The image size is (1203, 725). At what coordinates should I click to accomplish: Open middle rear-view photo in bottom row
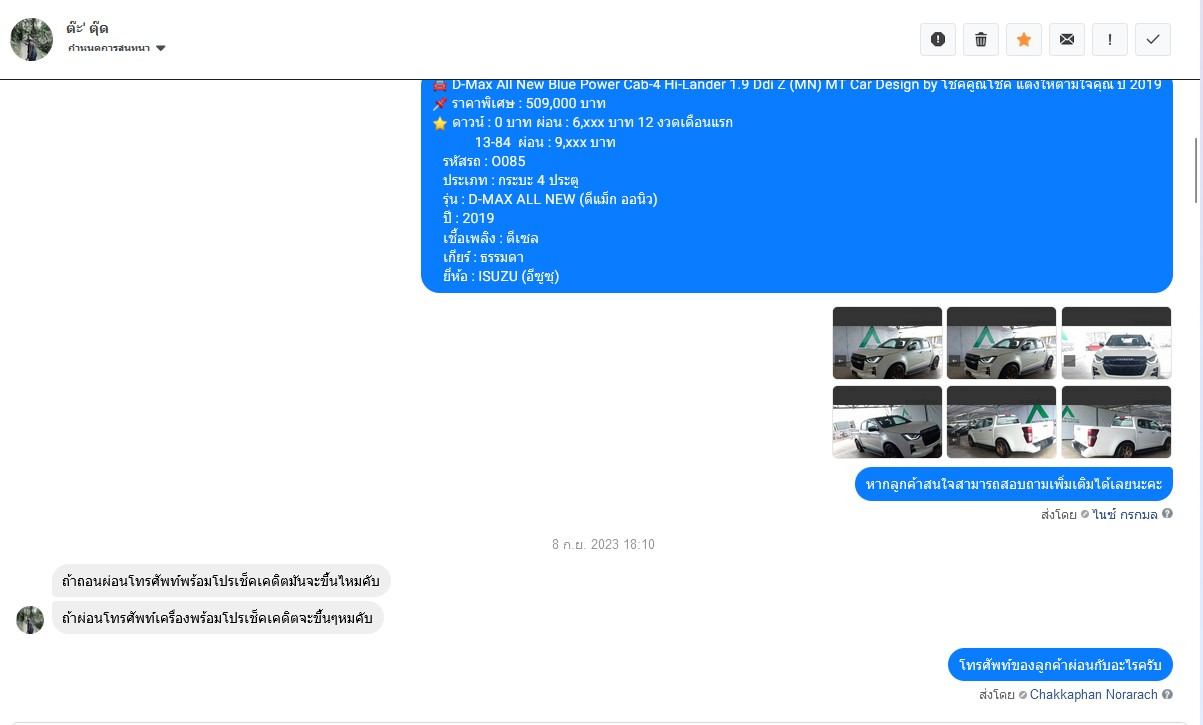(1001, 422)
